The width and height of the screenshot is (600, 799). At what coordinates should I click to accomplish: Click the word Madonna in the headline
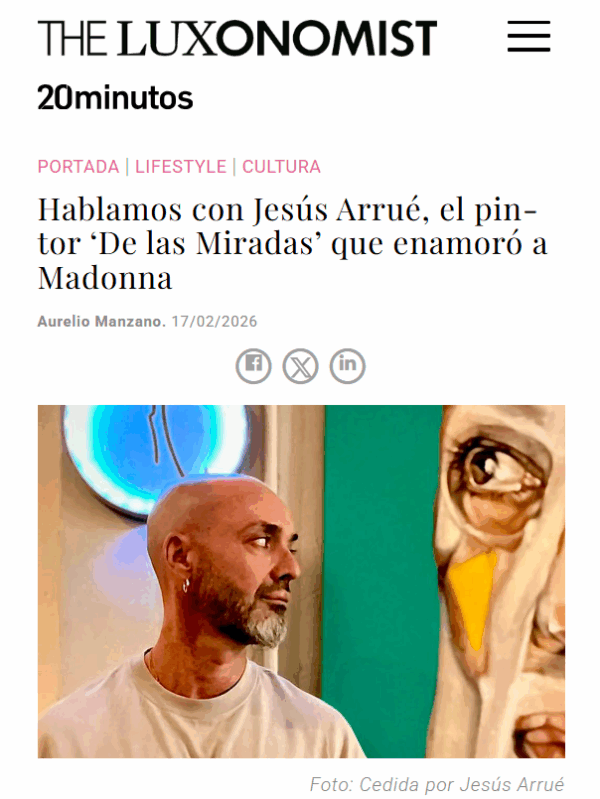tap(105, 278)
